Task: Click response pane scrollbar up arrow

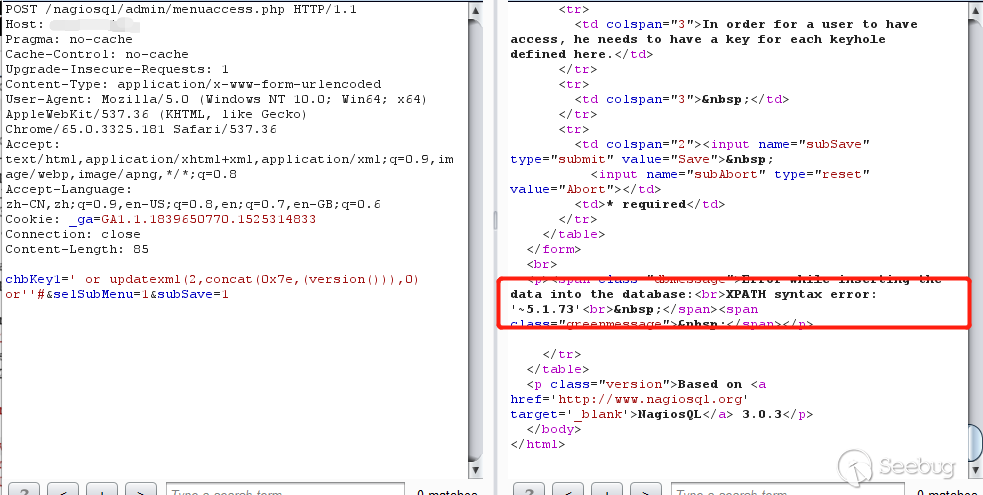Action: 976,11
